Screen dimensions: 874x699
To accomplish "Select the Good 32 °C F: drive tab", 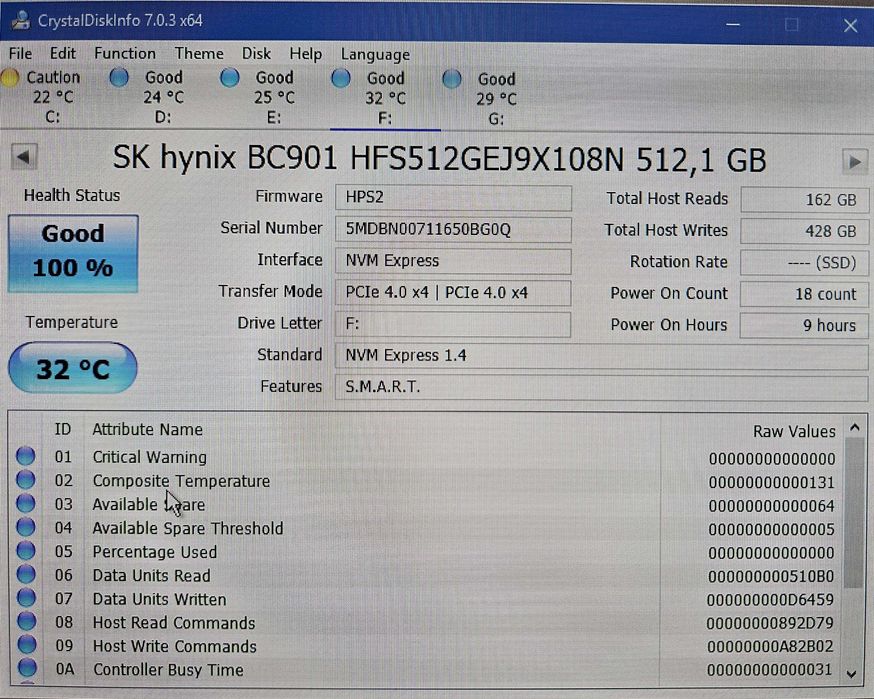I will [x=385, y=98].
